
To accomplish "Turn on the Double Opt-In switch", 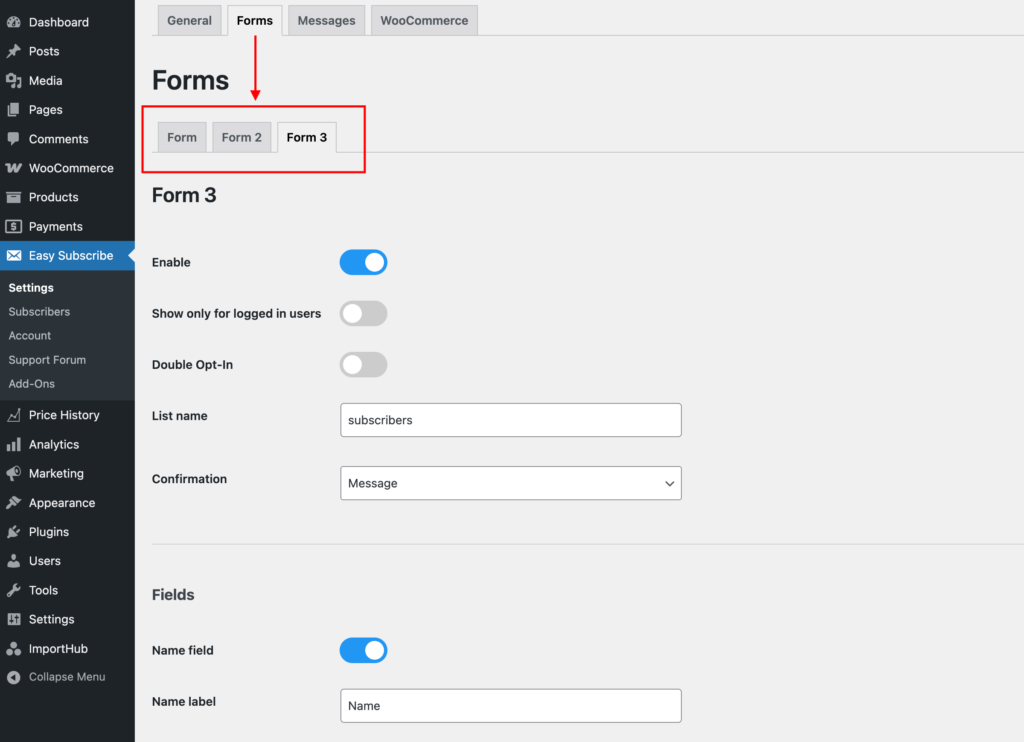I will 363,365.
